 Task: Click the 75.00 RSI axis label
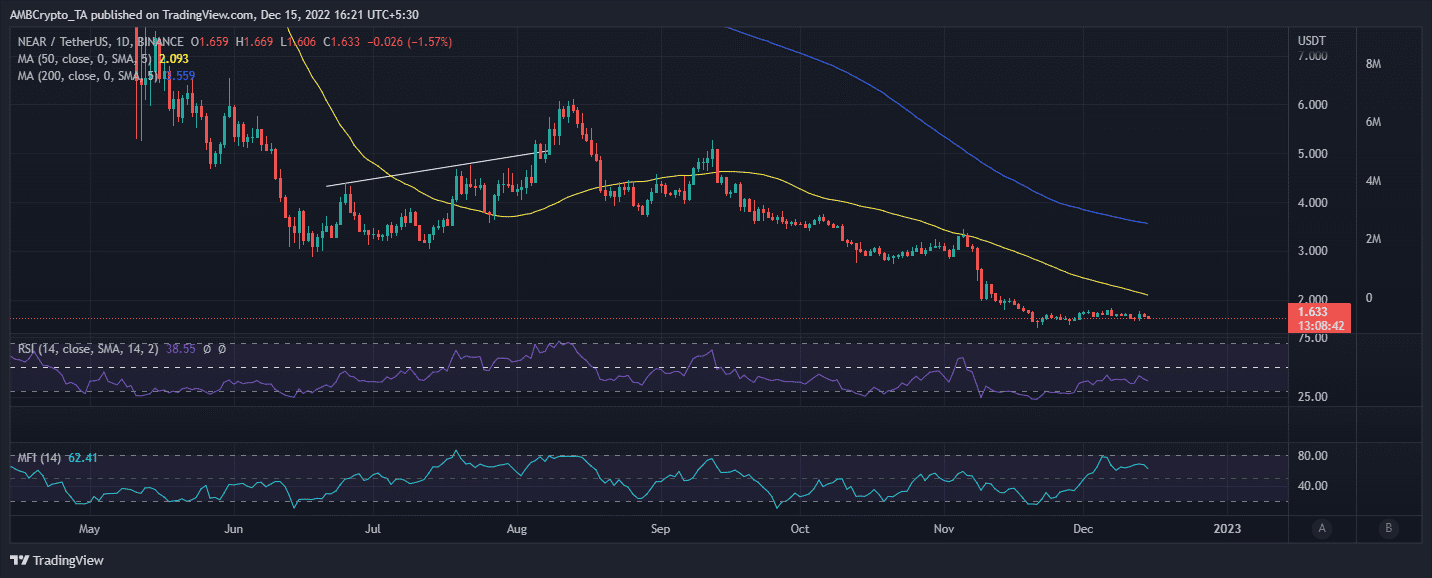(1314, 339)
